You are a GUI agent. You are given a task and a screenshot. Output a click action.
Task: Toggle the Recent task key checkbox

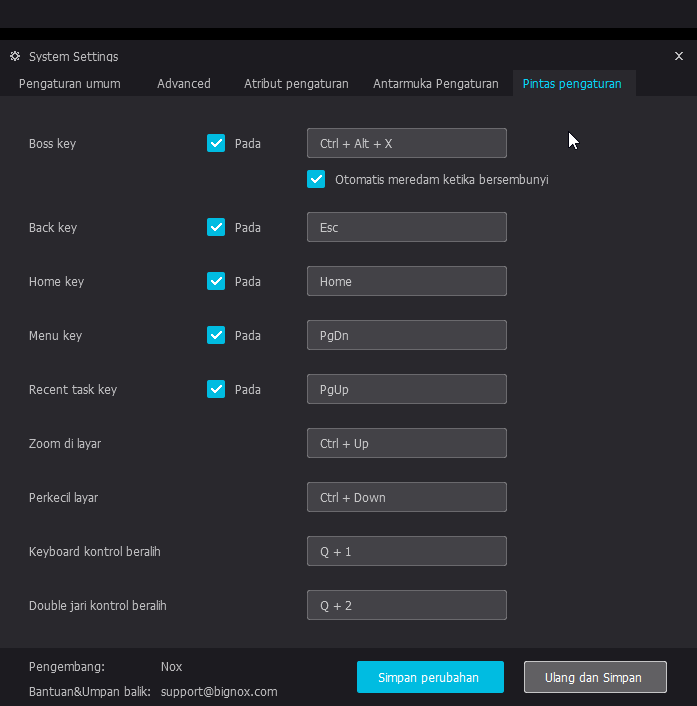[x=216, y=389]
